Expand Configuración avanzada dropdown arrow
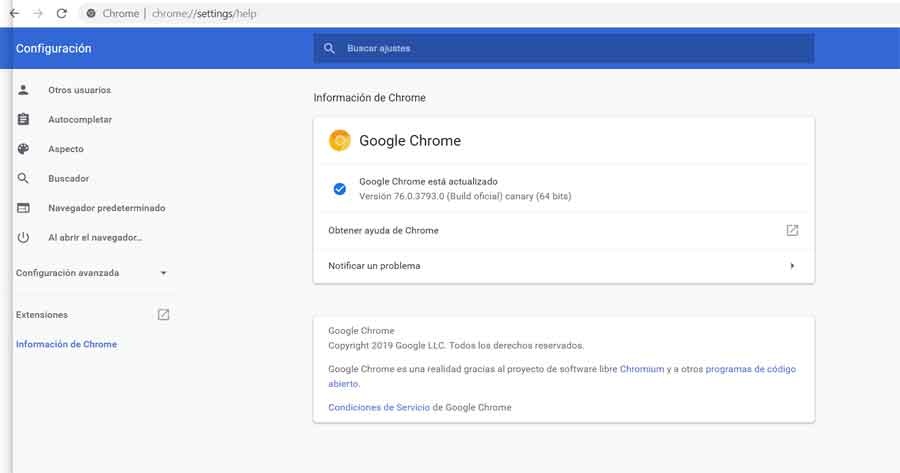The width and height of the screenshot is (900, 473). (x=164, y=273)
